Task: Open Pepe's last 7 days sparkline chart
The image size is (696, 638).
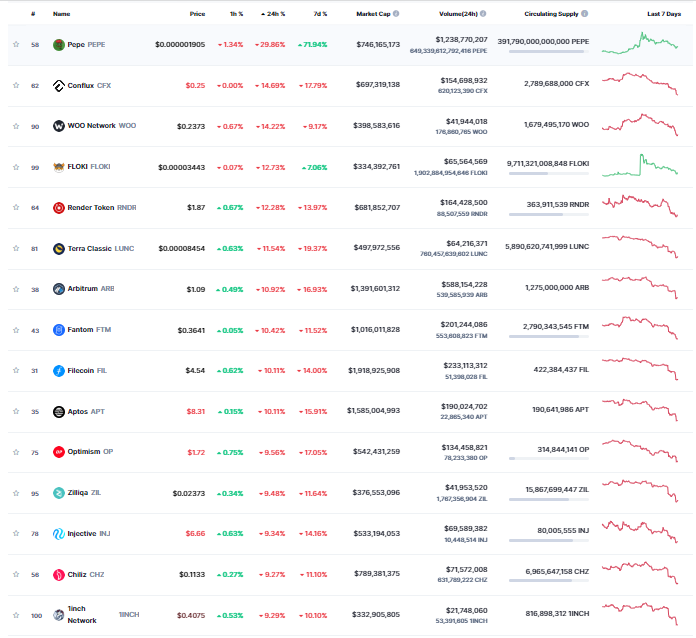Action: pyautogui.click(x=640, y=43)
